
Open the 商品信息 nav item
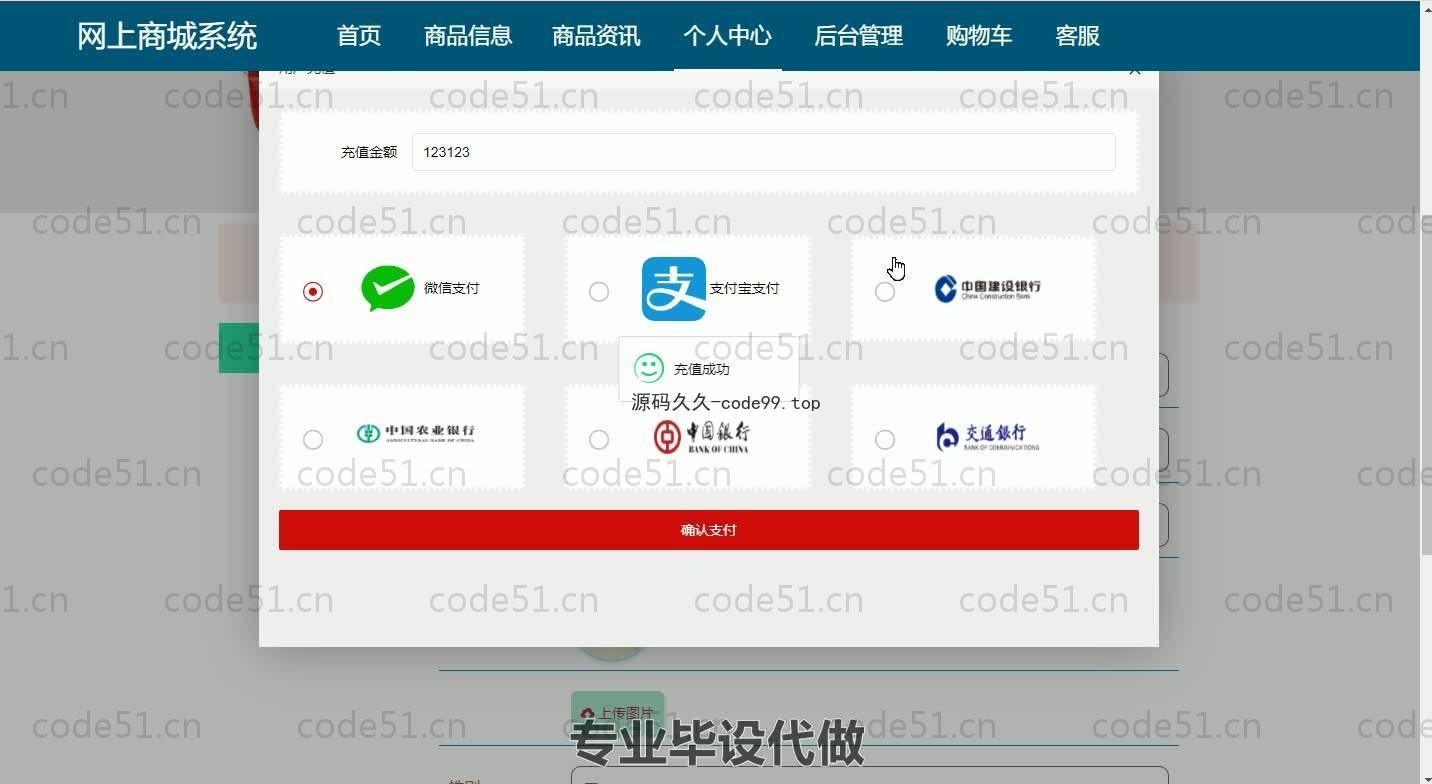(468, 36)
